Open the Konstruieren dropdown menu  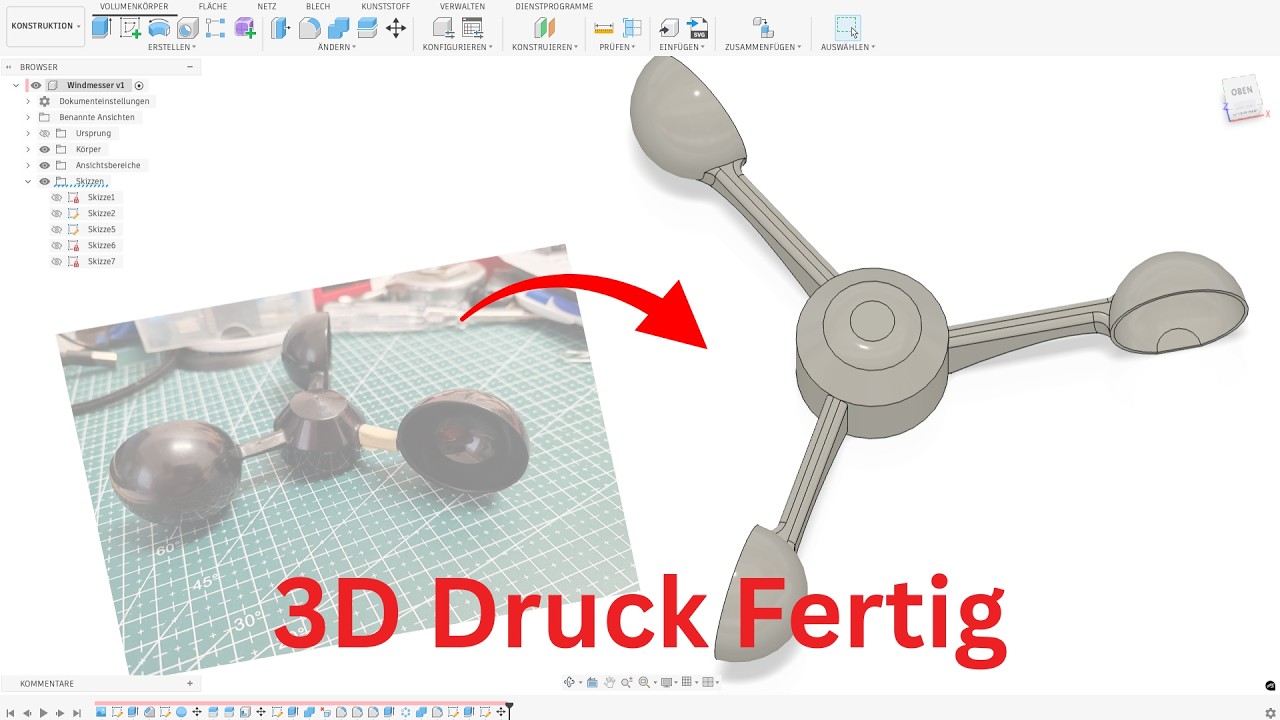545,47
